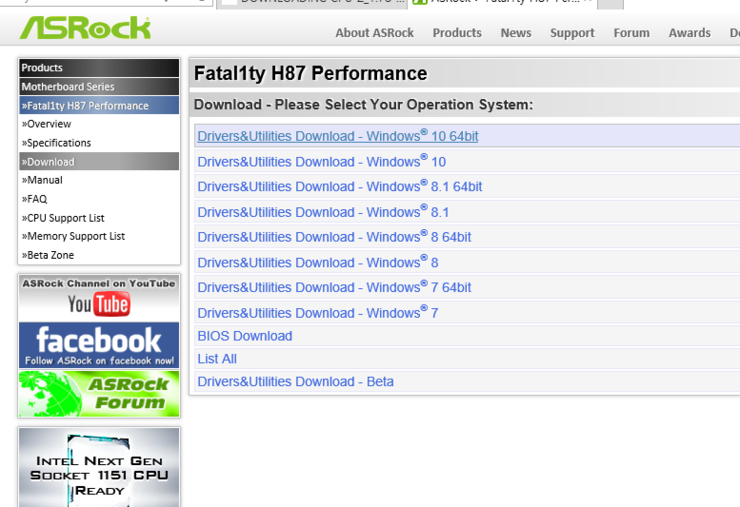
Task: Open the ASRock YouTube channel banner
Action: 99,297
